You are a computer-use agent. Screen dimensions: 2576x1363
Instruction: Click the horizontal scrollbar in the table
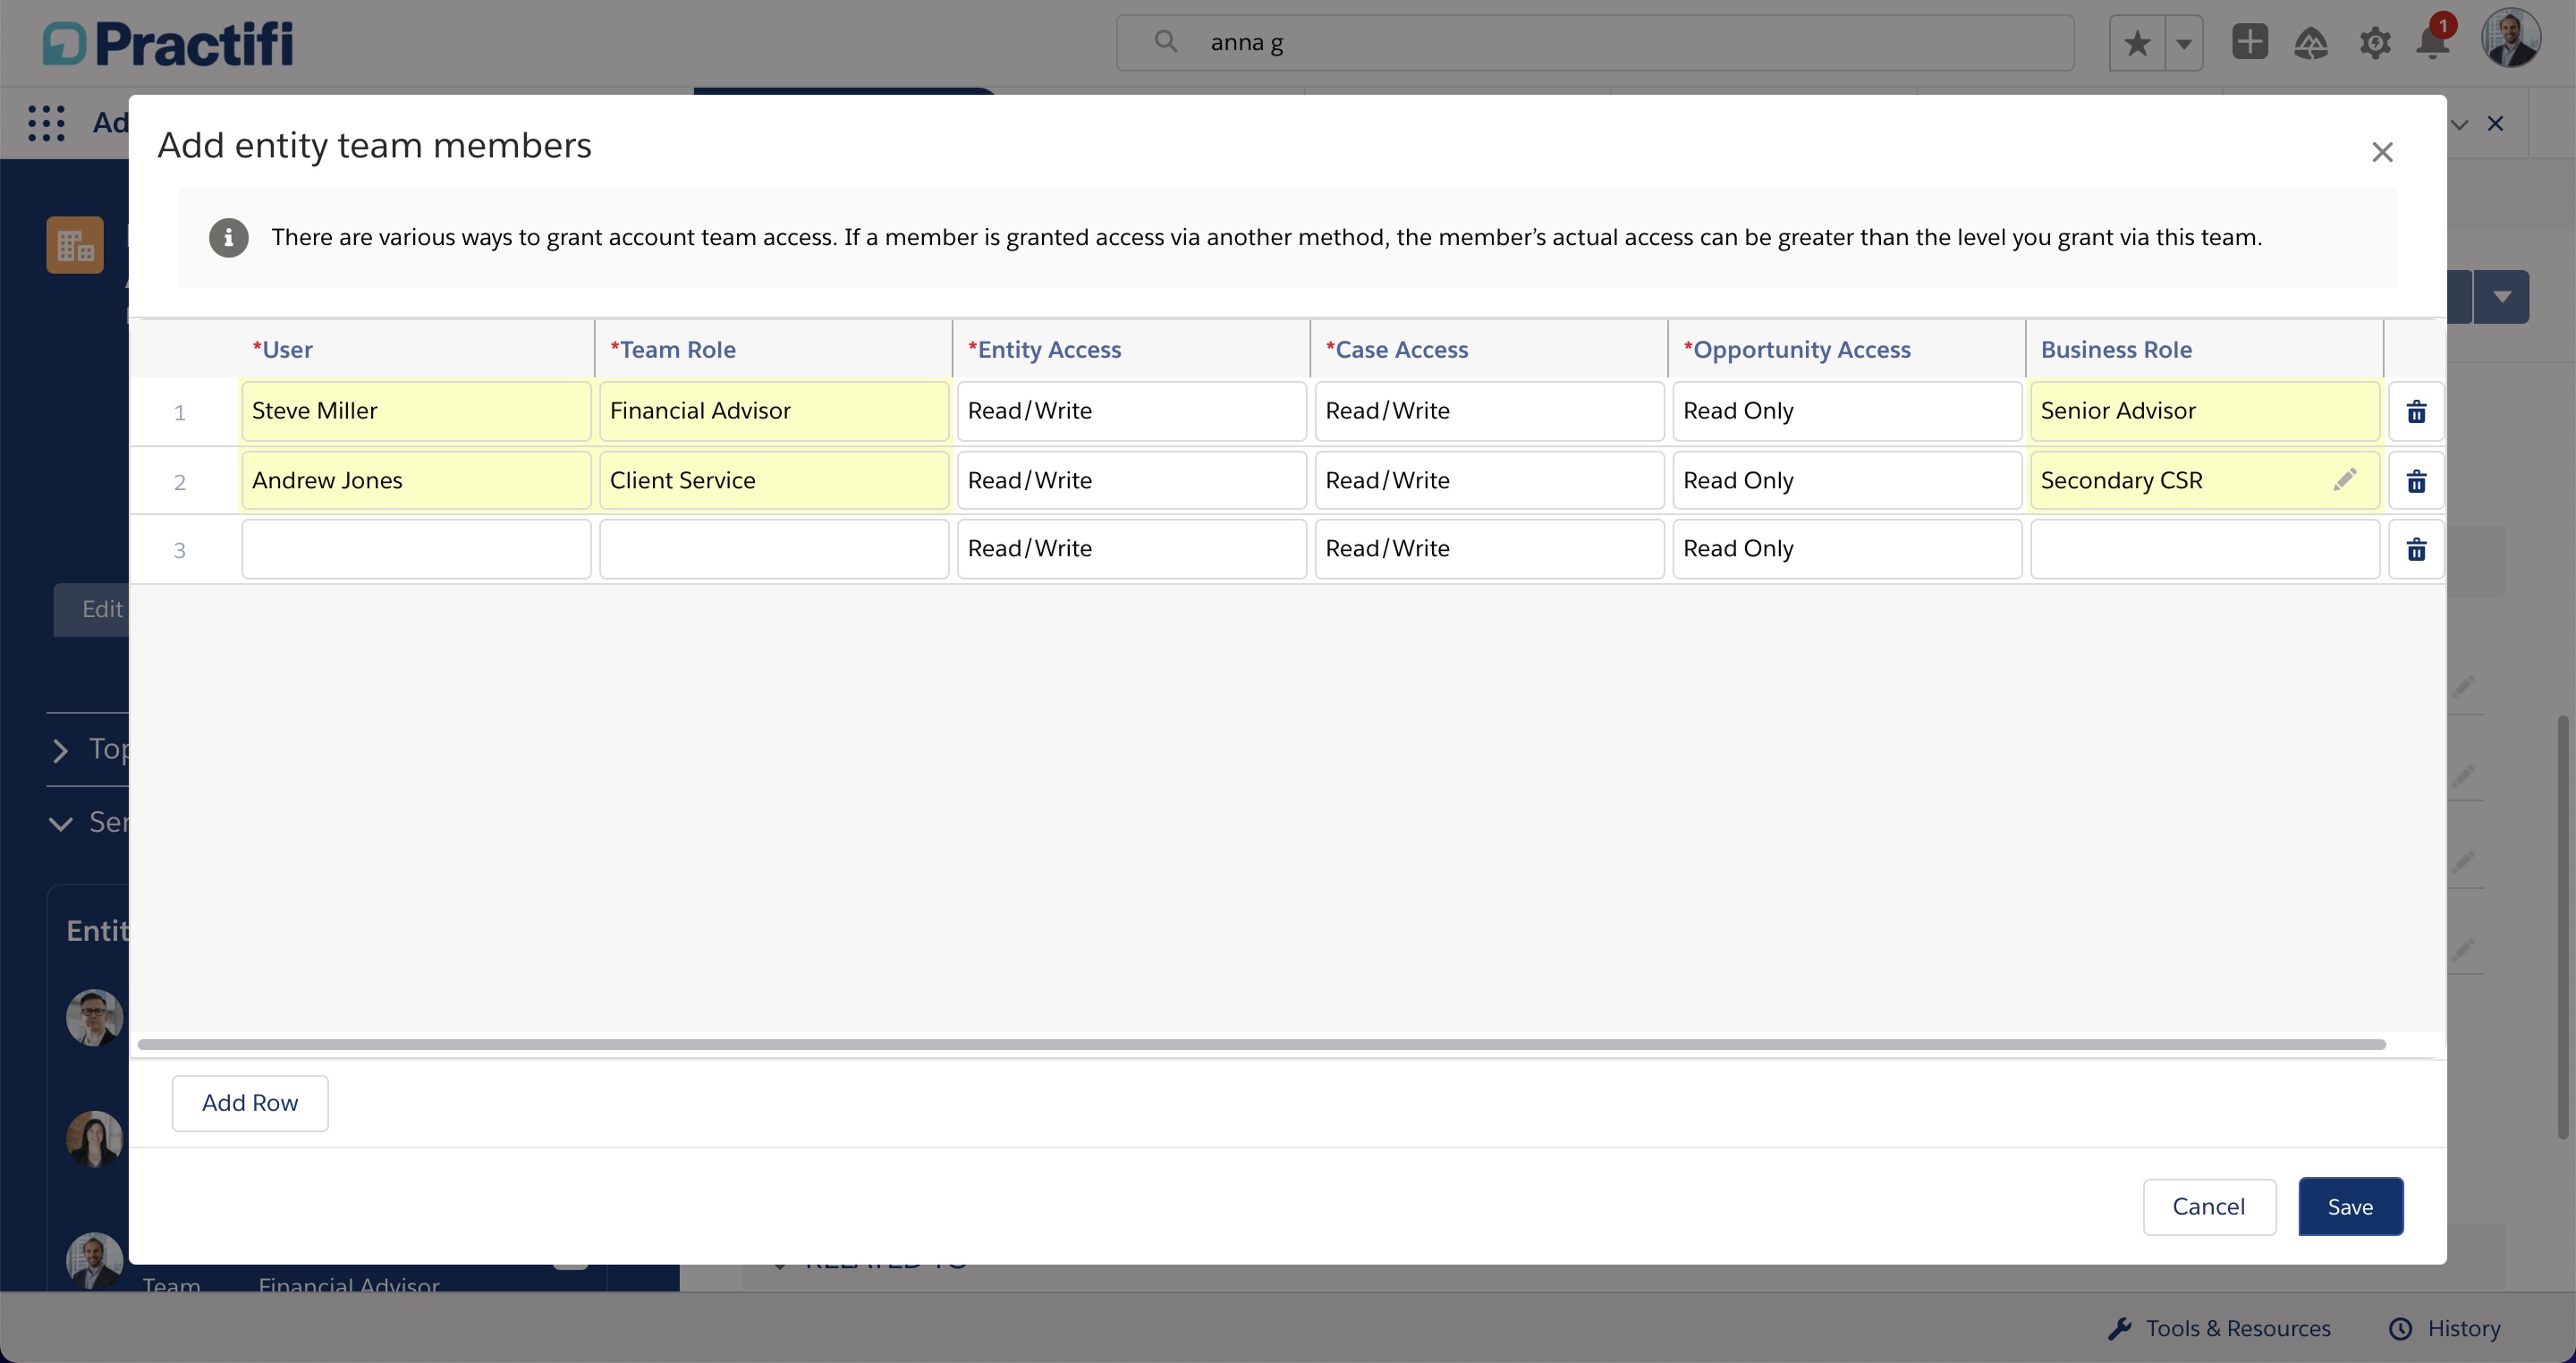[x=1262, y=1044]
